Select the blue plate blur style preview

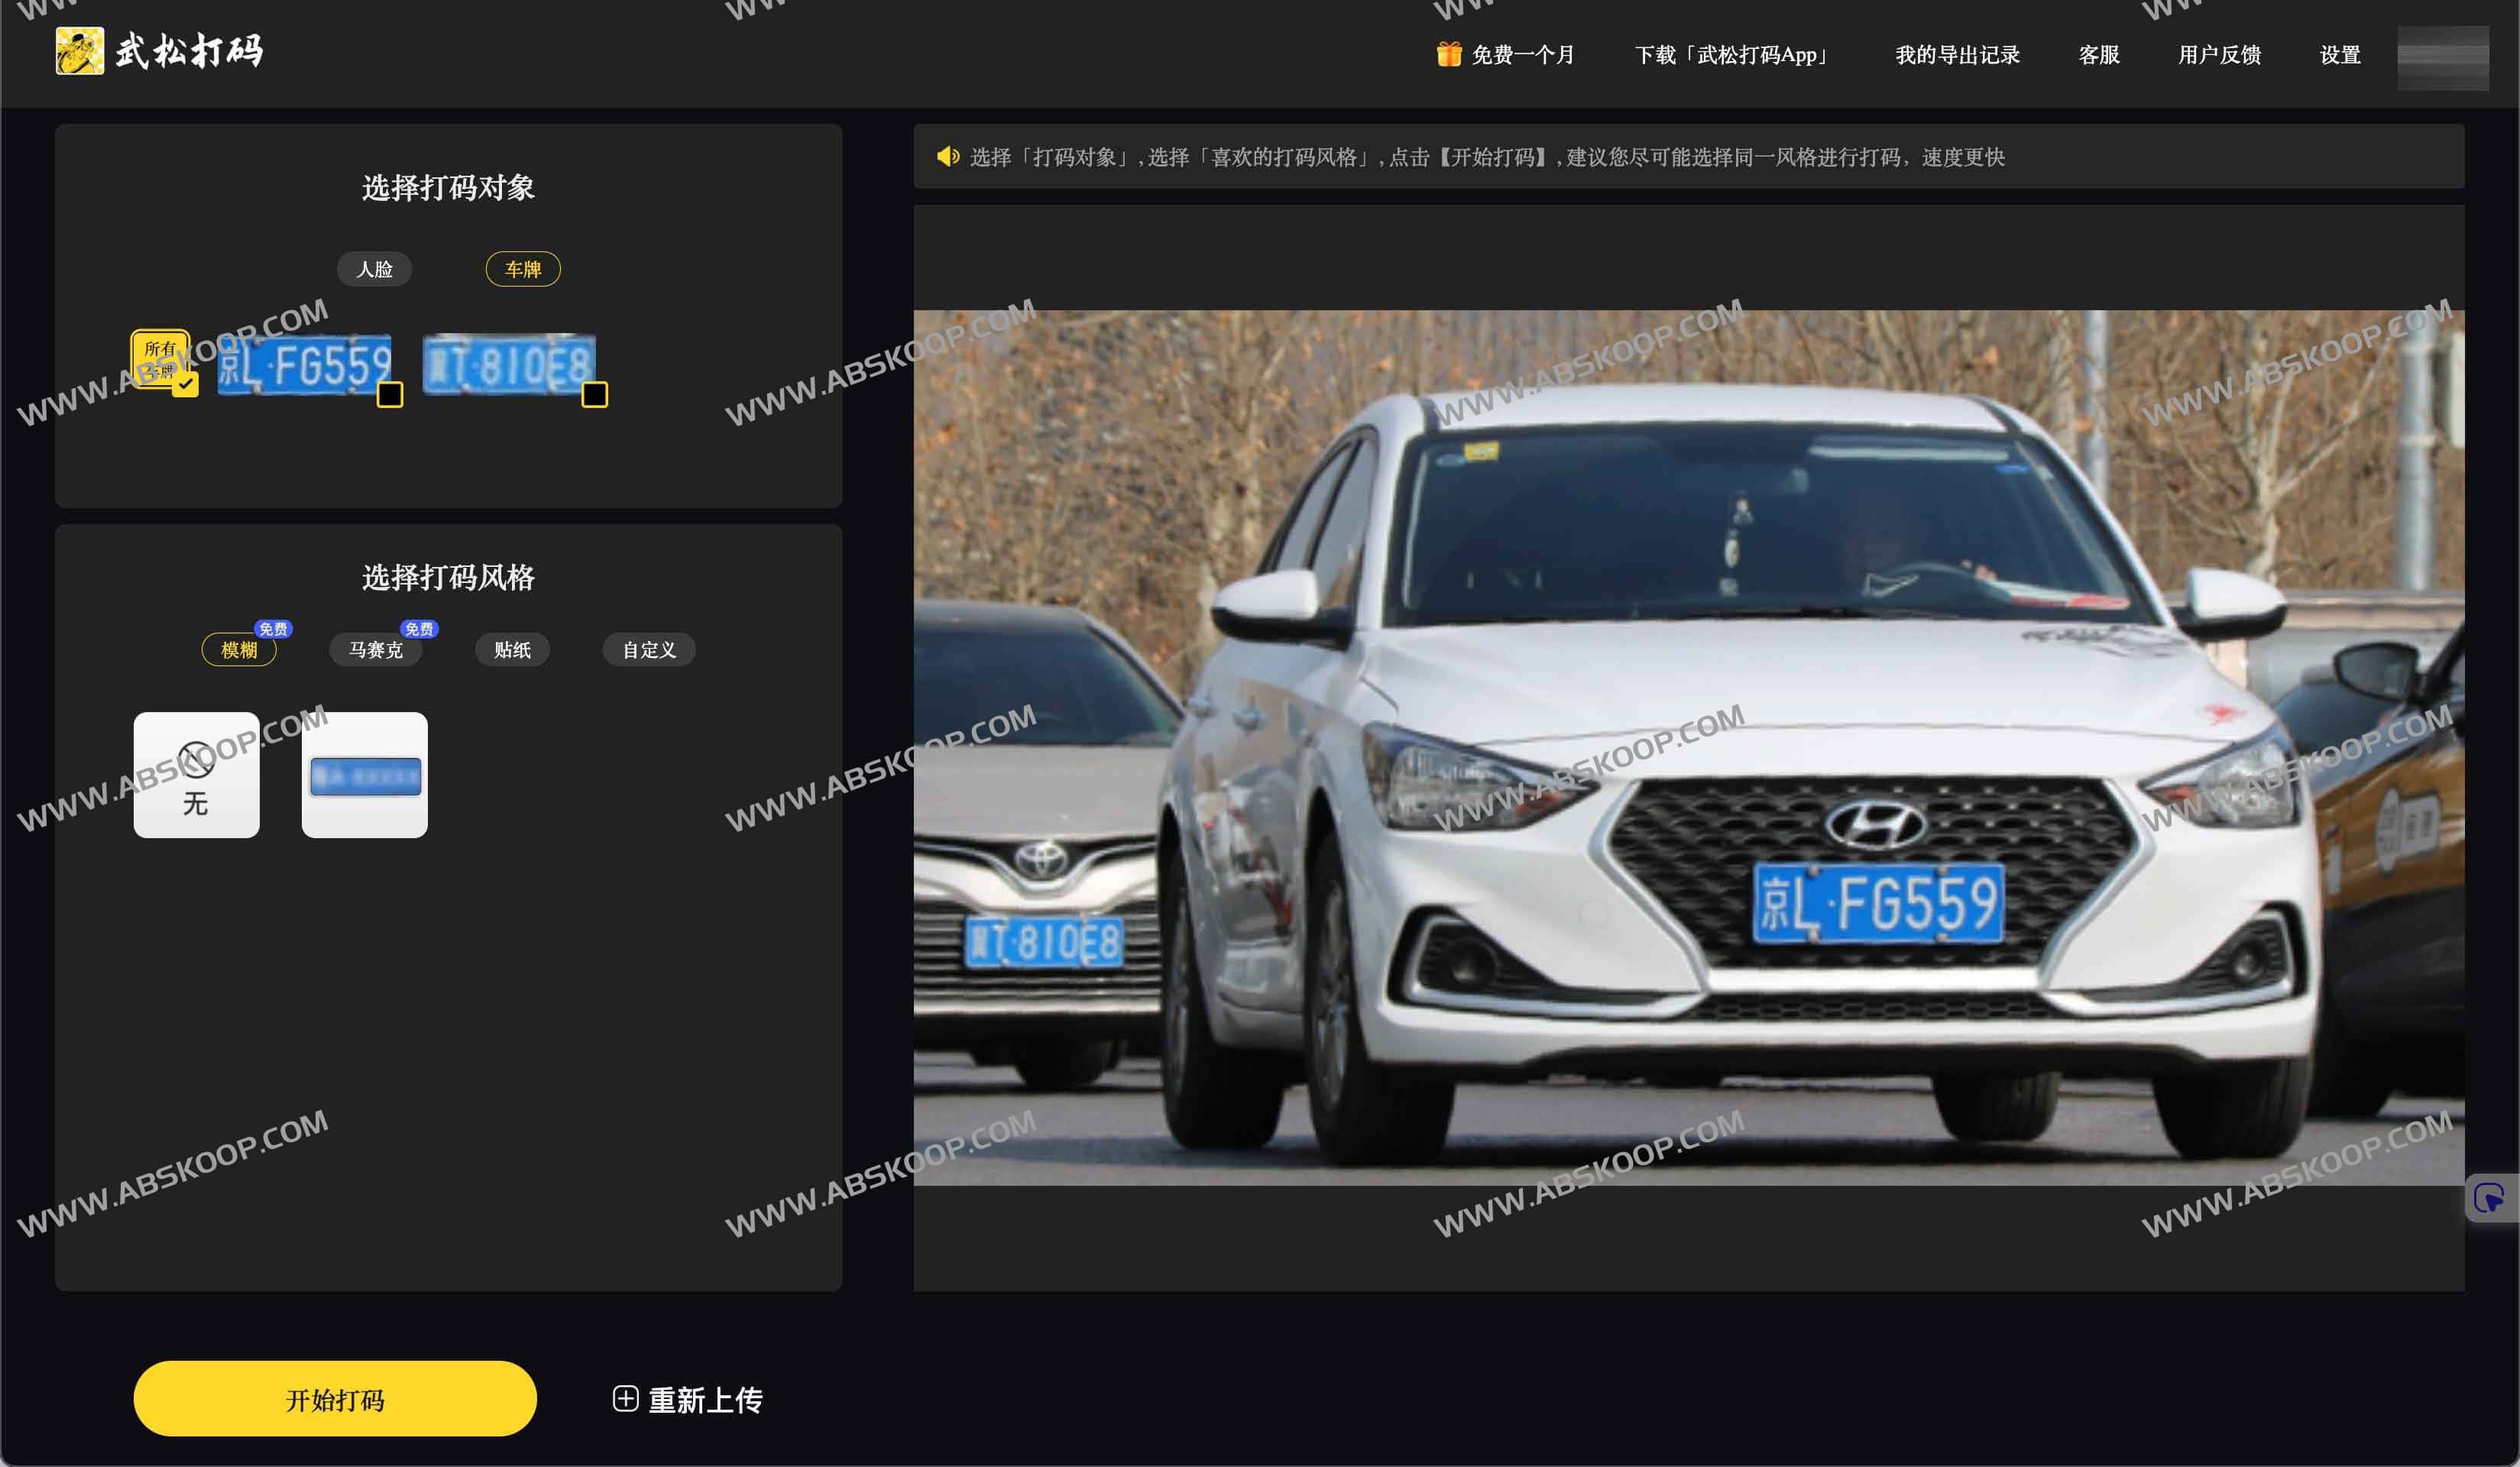pyautogui.click(x=364, y=775)
